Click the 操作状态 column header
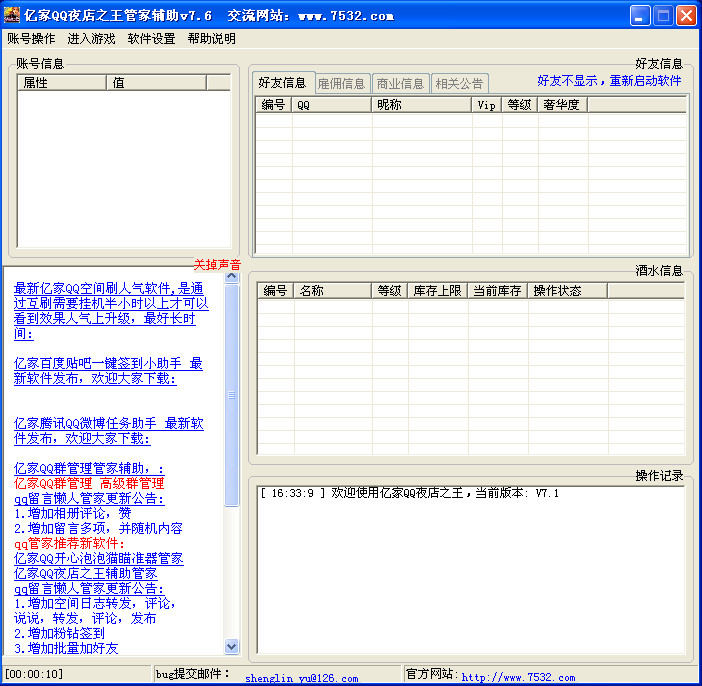The width and height of the screenshot is (702, 686). [x=567, y=291]
